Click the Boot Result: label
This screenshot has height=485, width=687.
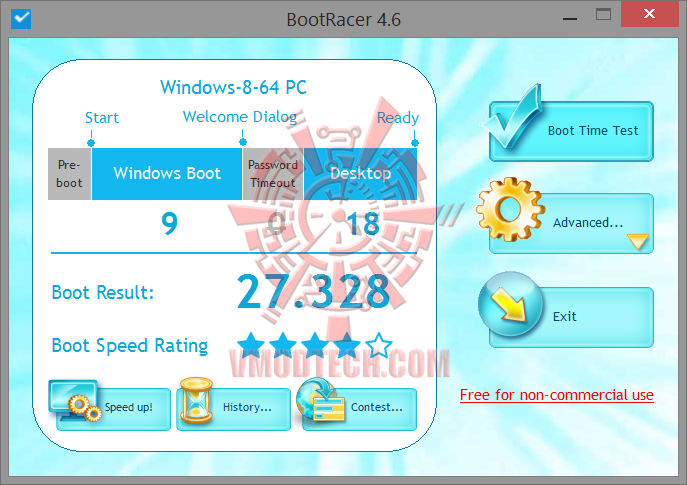pyautogui.click(x=103, y=292)
